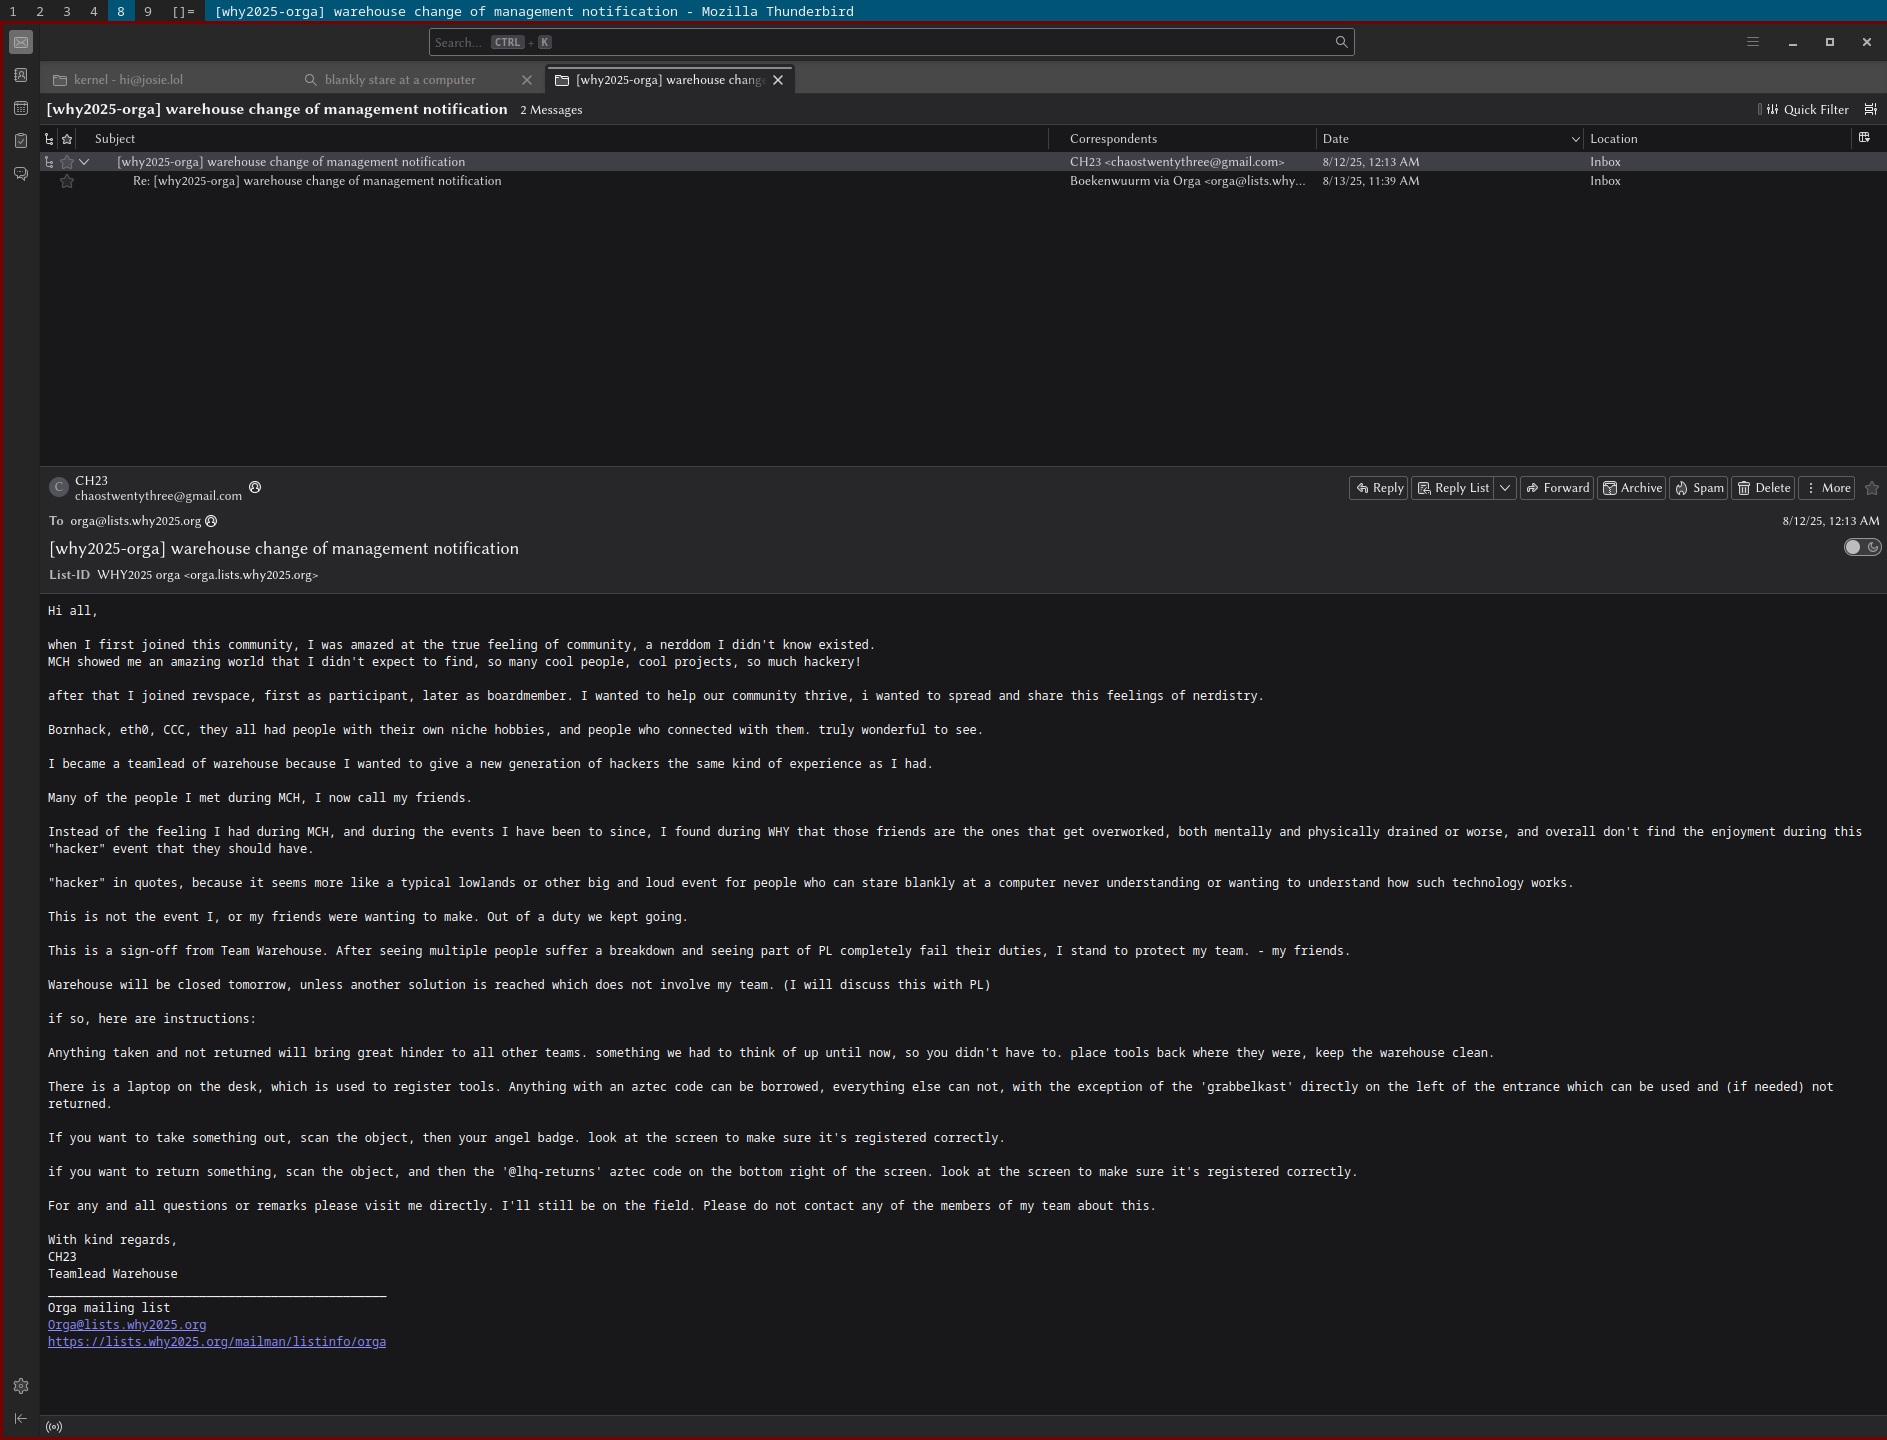Open the Thunderbird app menu
The width and height of the screenshot is (1887, 1440).
pyautogui.click(x=1752, y=42)
